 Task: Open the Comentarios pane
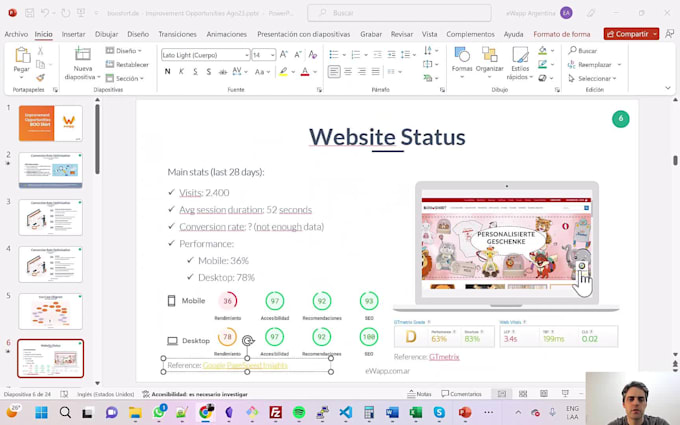[x=461, y=394]
